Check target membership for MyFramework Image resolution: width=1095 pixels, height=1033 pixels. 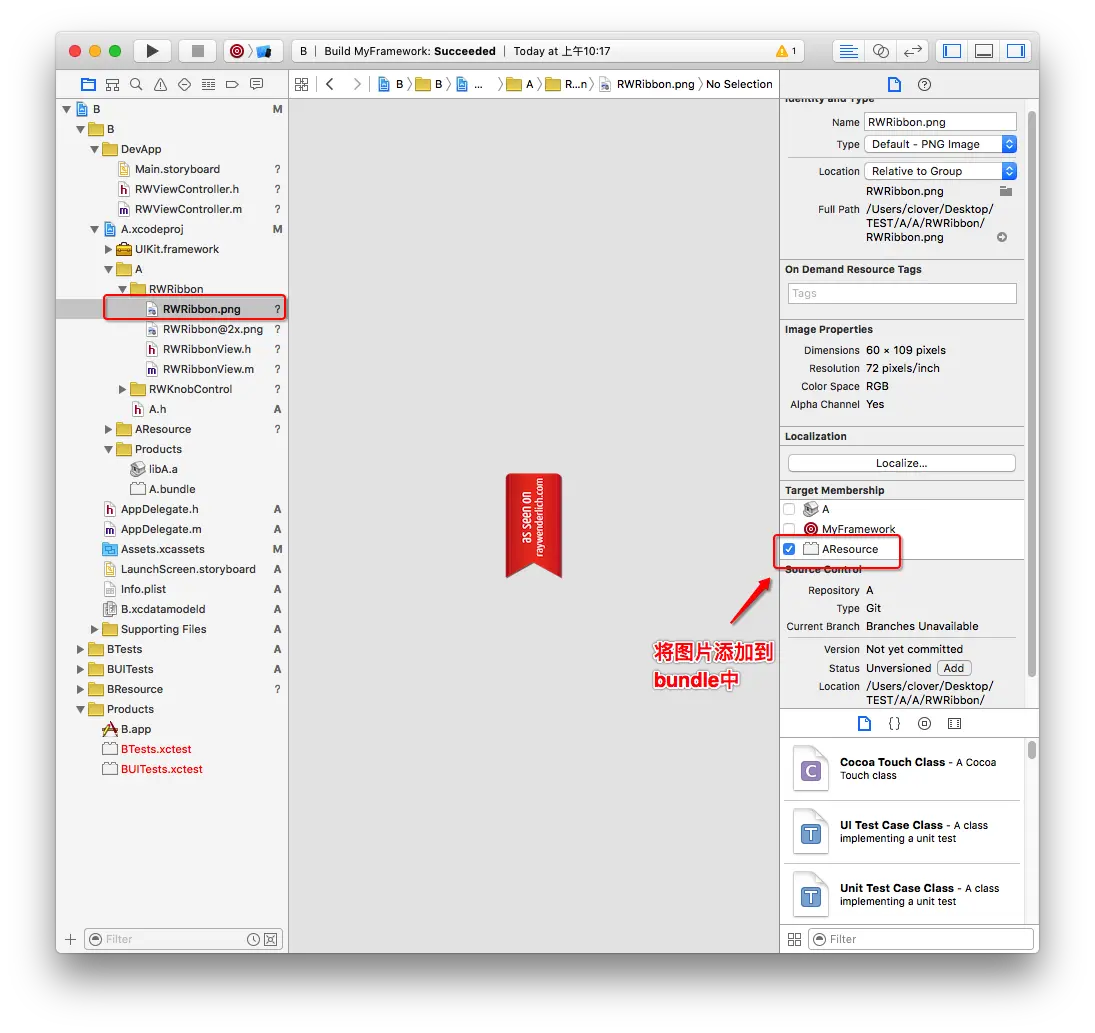[789, 529]
